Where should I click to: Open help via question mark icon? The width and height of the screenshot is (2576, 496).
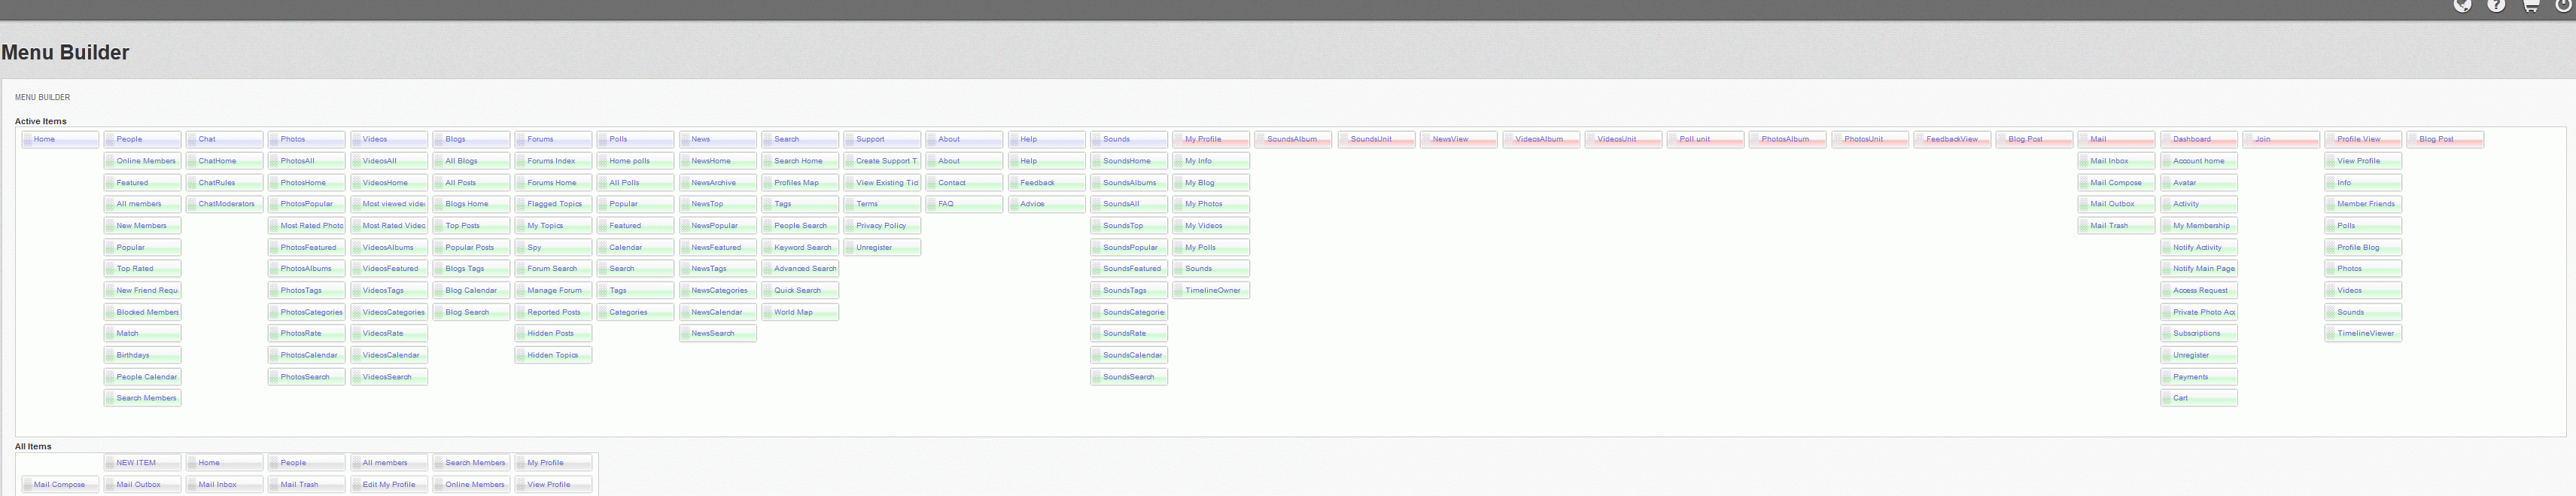(x=2496, y=5)
